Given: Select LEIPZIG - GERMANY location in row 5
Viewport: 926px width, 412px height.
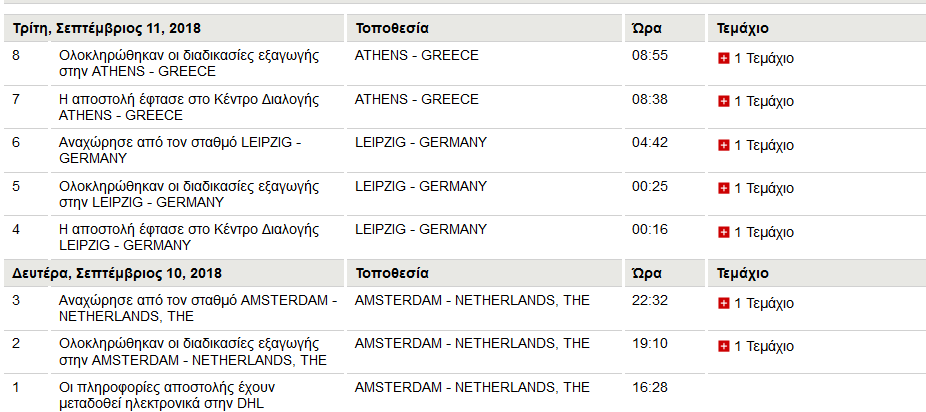Looking at the screenshot, I should tap(420, 186).
